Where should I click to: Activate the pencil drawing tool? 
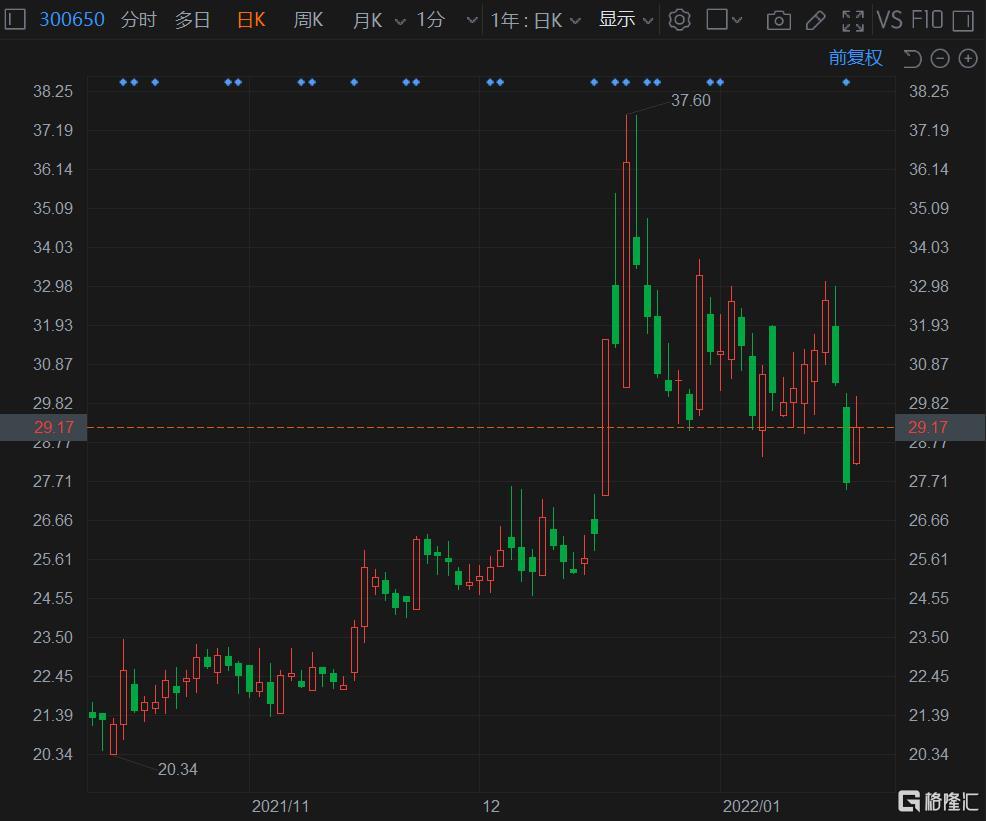(816, 21)
